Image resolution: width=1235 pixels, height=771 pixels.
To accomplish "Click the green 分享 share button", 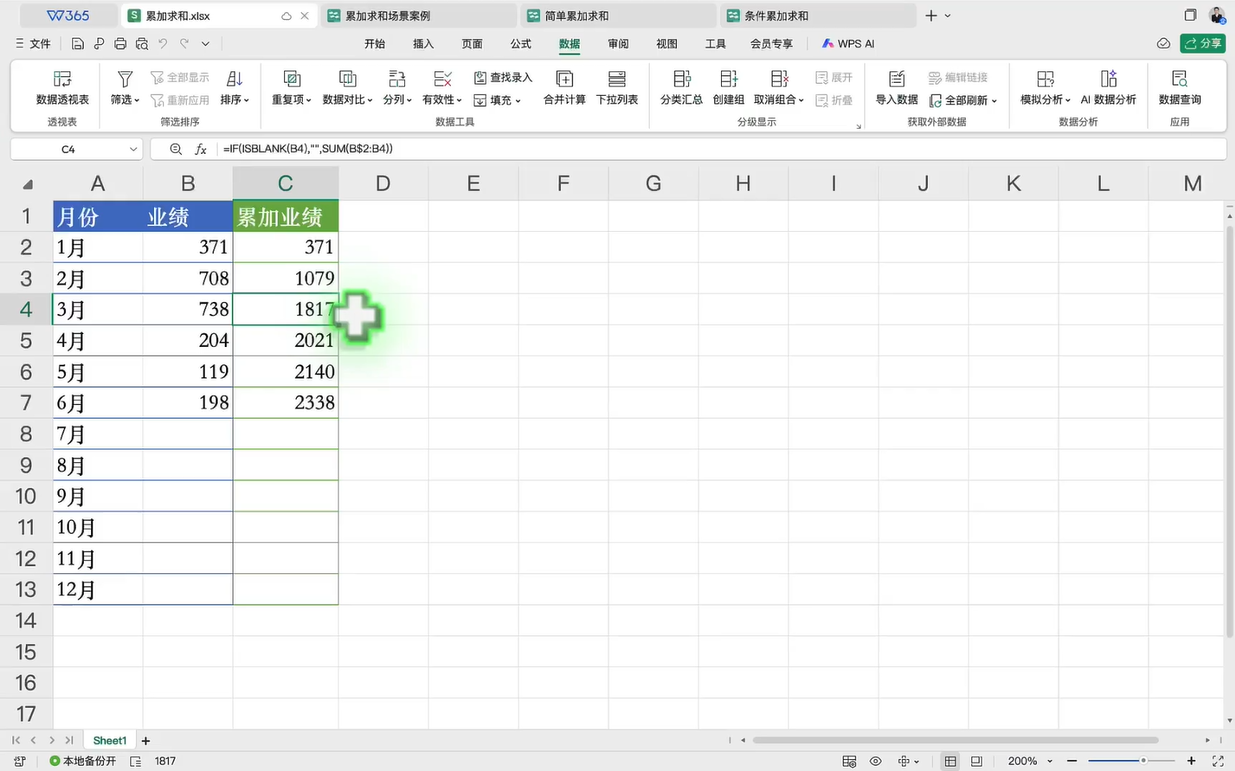I will click(1202, 43).
